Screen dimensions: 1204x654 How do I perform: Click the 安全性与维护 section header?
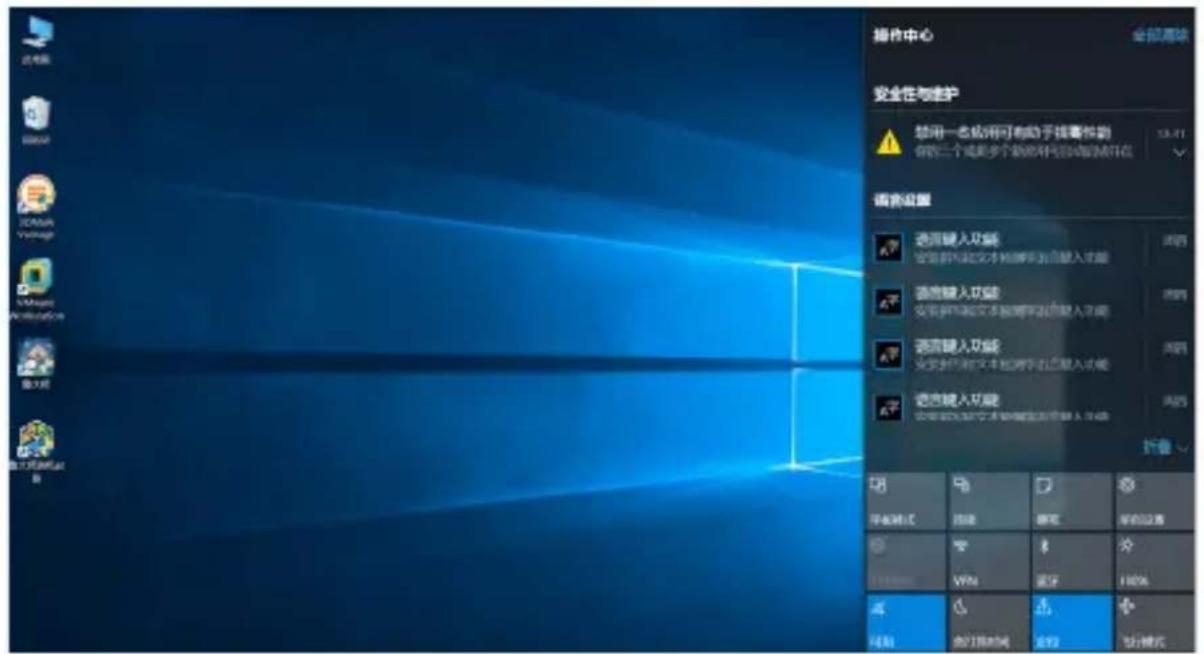pyautogui.click(x=917, y=95)
